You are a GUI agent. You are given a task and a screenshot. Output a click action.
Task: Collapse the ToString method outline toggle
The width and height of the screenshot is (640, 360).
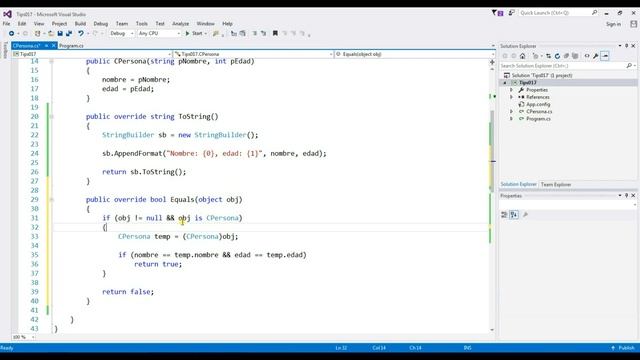click(x=51, y=117)
